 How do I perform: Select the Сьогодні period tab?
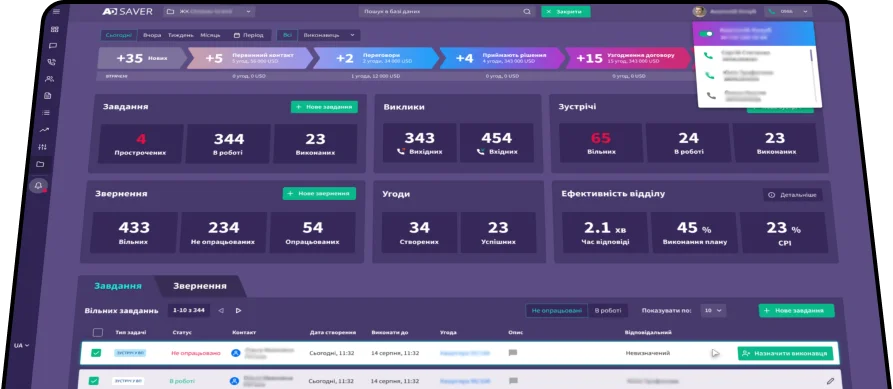coord(119,35)
